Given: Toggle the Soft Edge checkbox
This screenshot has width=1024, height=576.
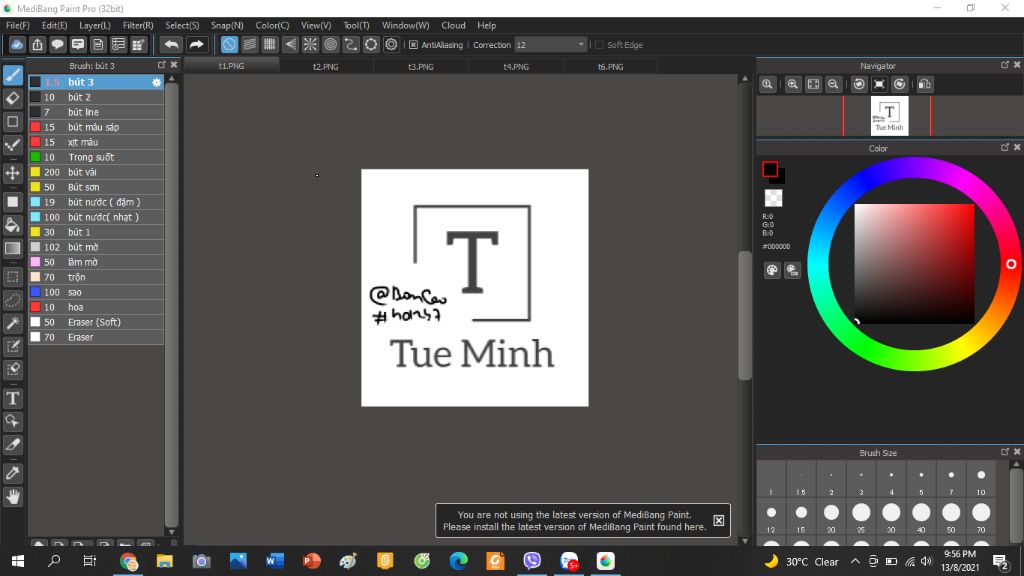Looking at the screenshot, I should click(599, 45).
